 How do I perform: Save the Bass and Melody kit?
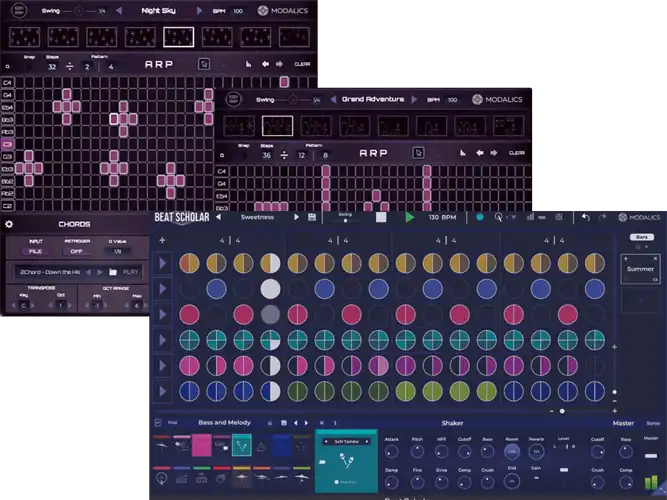coord(284,423)
